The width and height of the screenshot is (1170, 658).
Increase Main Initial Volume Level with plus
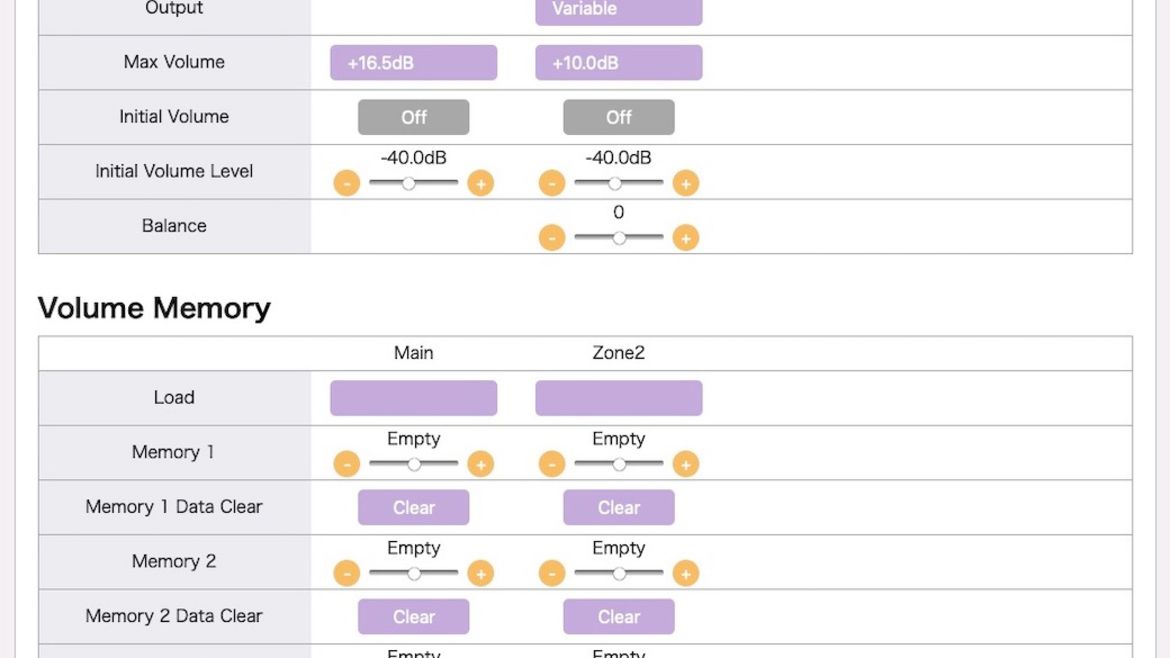pyautogui.click(x=481, y=184)
